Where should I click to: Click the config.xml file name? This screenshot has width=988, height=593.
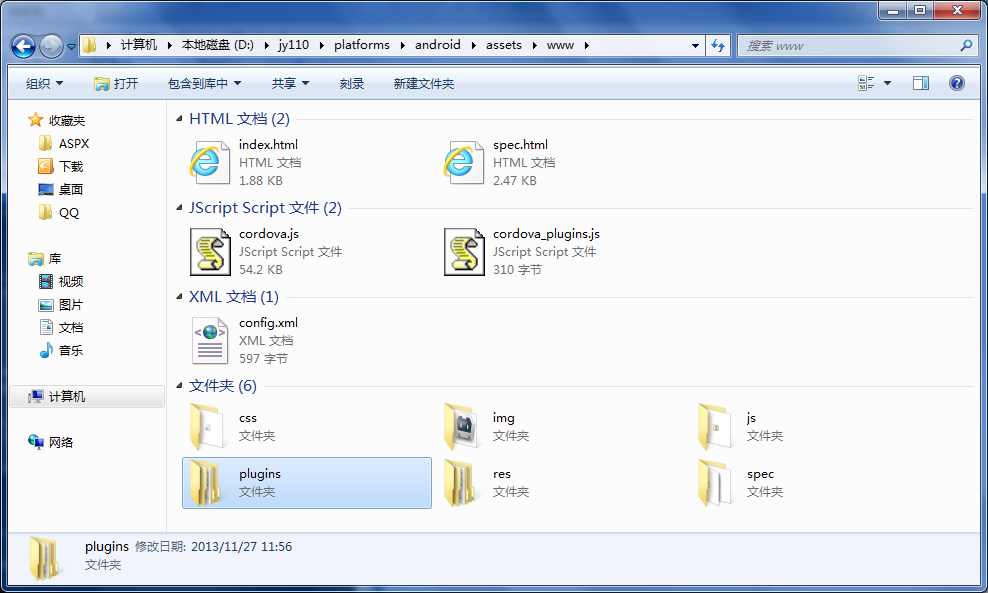(x=268, y=323)
